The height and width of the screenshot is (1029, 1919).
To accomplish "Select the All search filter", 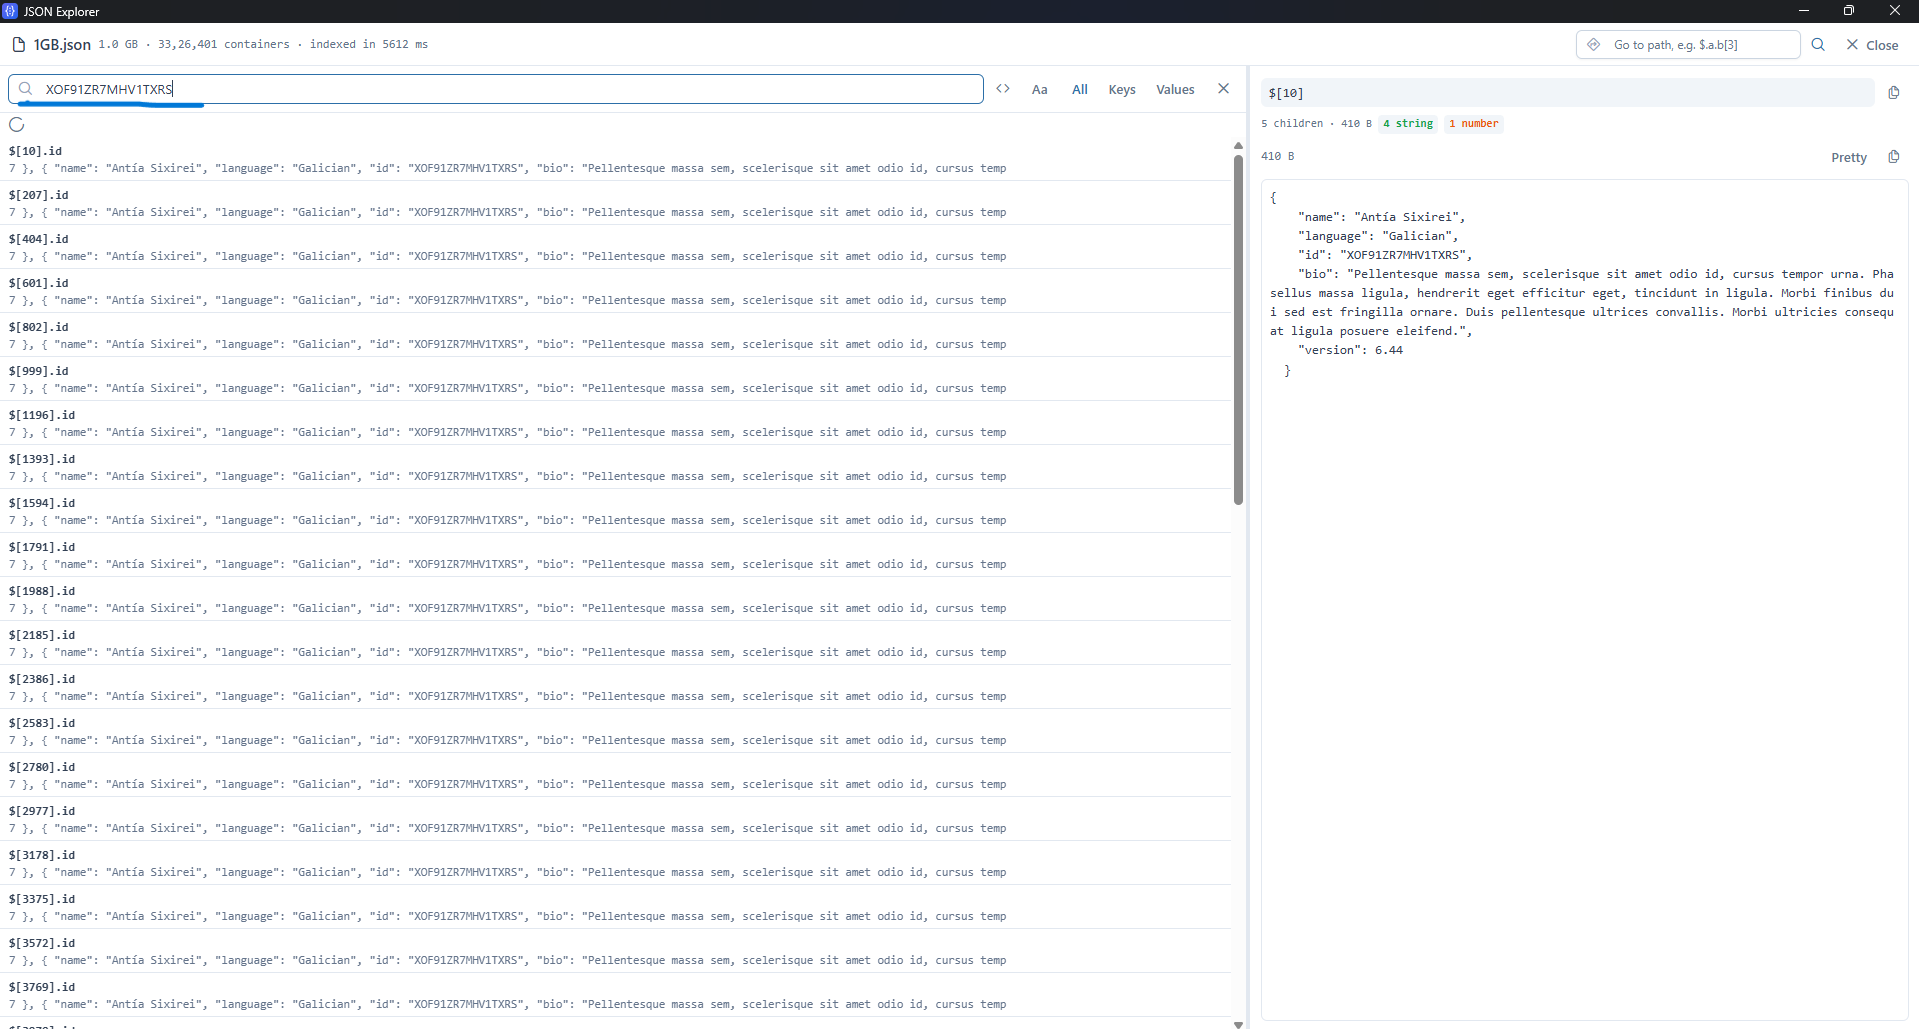I will 1080,89.
